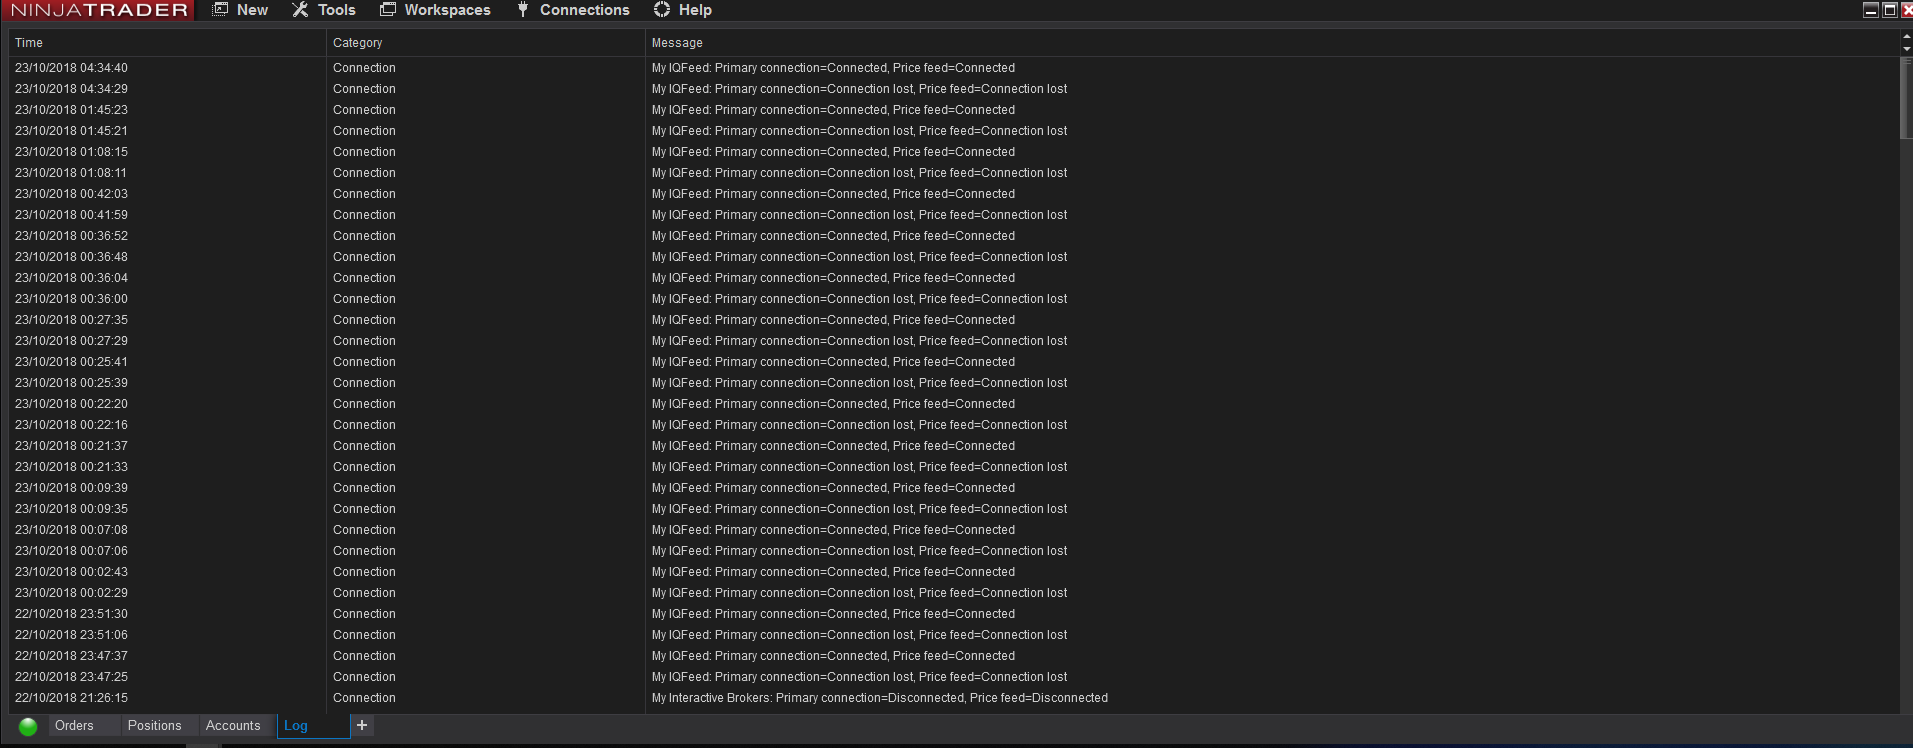This screenshot has width=1913, height=748.
Task: Select the 23/10/2018 00:41:59 timestamp
Action: coord(71,215)
